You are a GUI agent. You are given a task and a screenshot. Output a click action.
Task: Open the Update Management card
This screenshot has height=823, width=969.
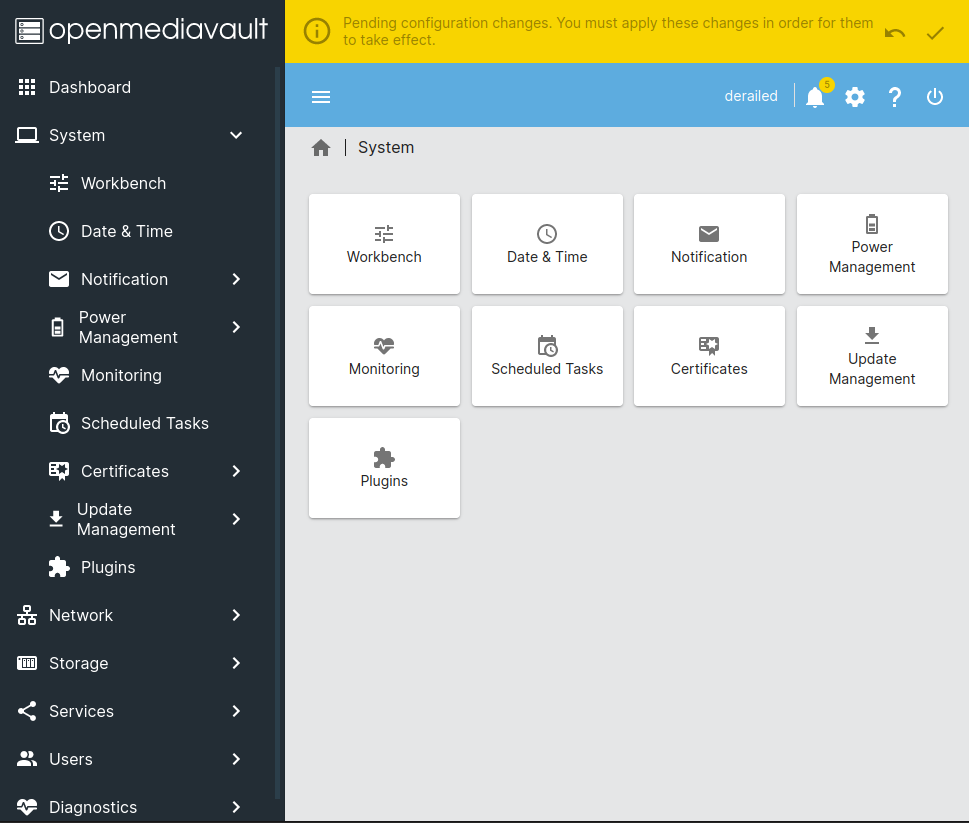point(872,356)
